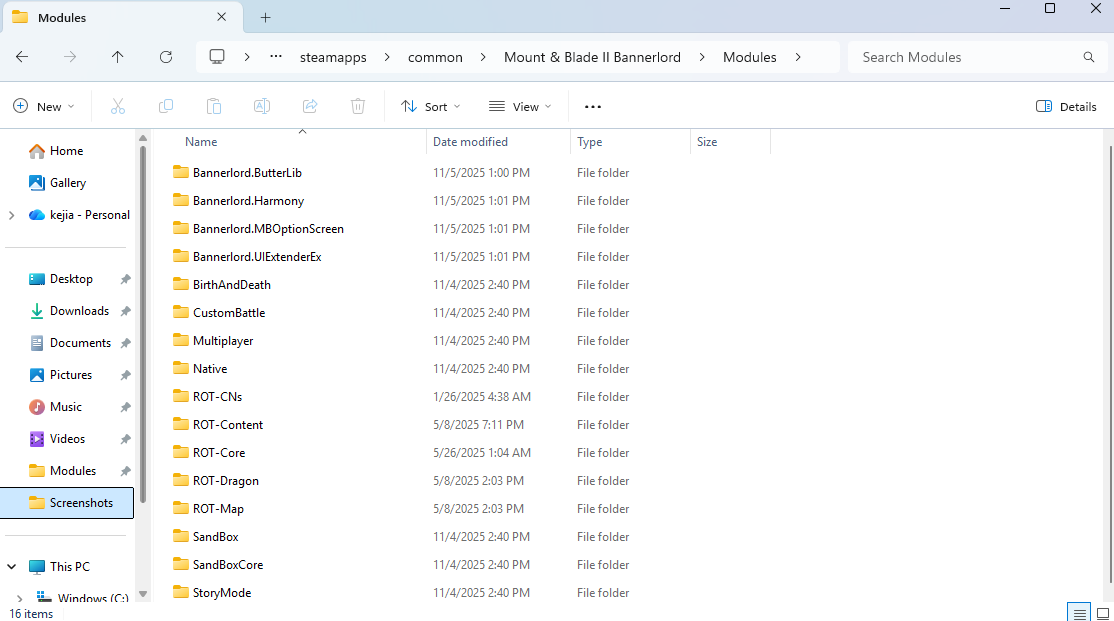The image size is (1114, 621).
Task: Open a new File Explorer tab
Action: click(x=265, y=17)
